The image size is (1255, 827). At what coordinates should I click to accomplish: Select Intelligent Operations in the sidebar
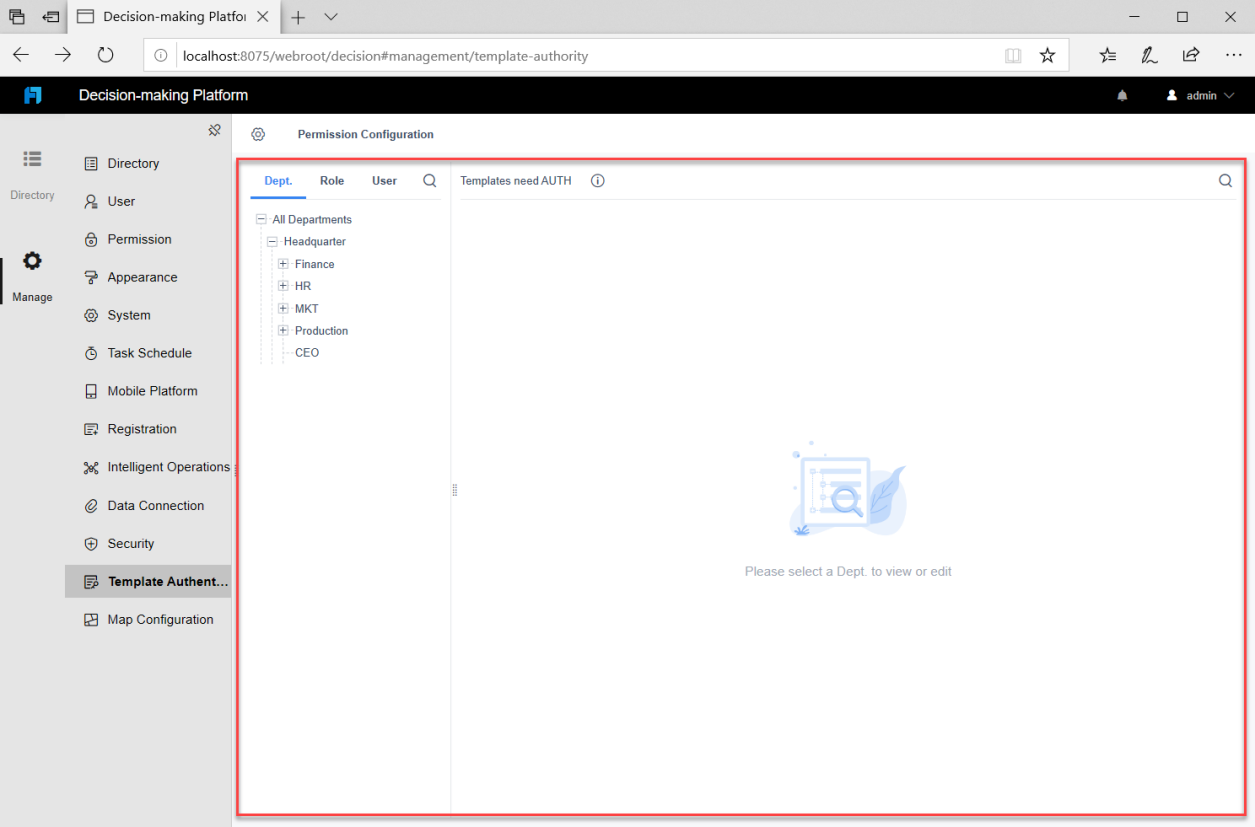pos(167,467)
